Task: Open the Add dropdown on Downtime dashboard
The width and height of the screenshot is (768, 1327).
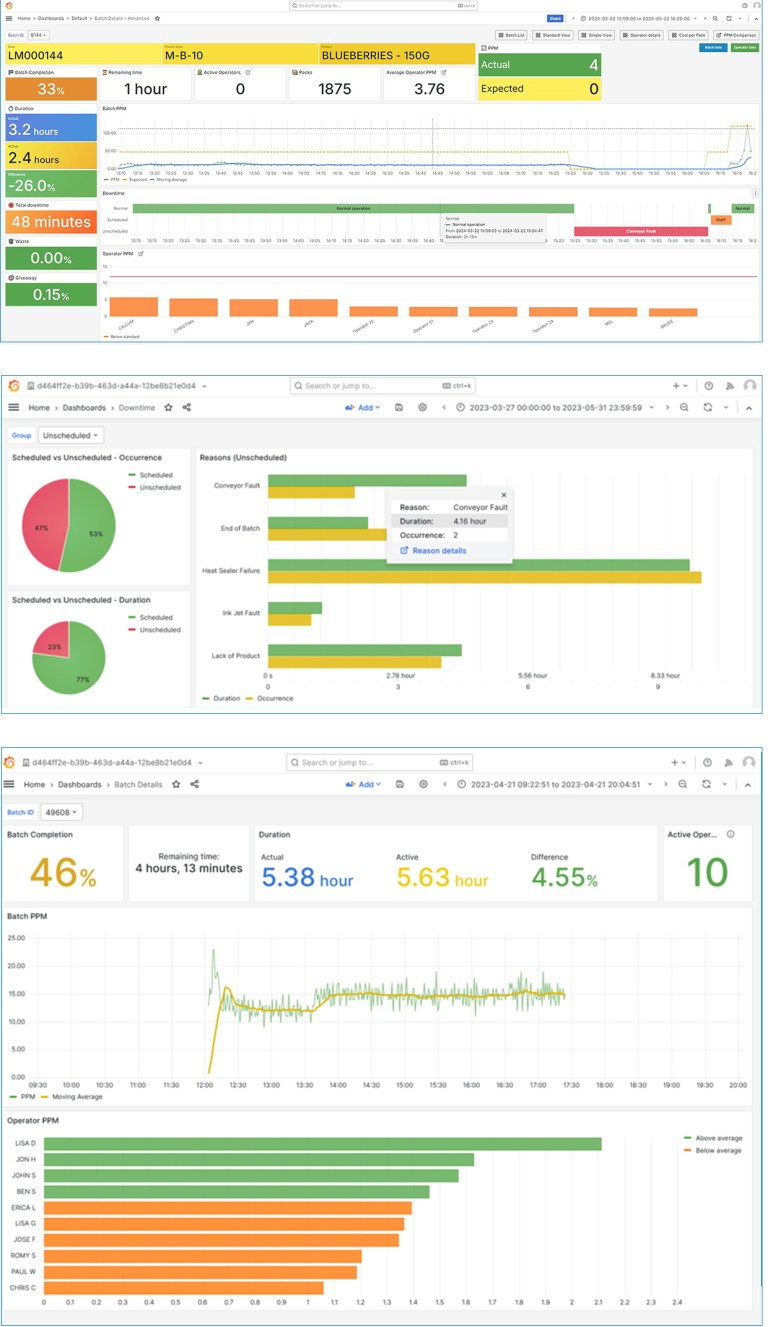Action: [x=364, y=408]
